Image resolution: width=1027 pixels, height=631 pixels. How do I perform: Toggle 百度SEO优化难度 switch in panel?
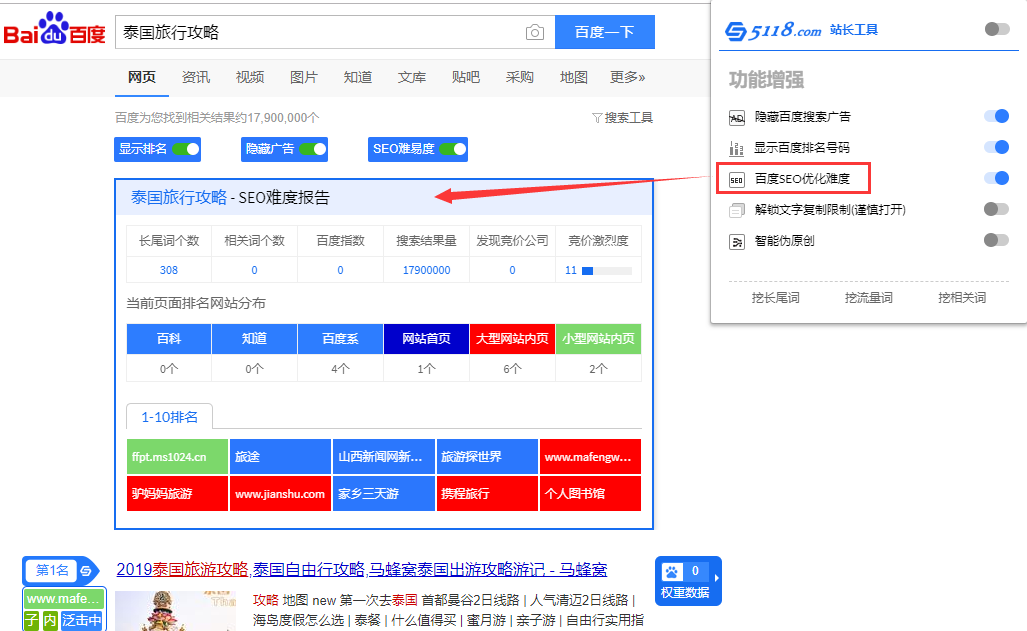coord(997,178)
